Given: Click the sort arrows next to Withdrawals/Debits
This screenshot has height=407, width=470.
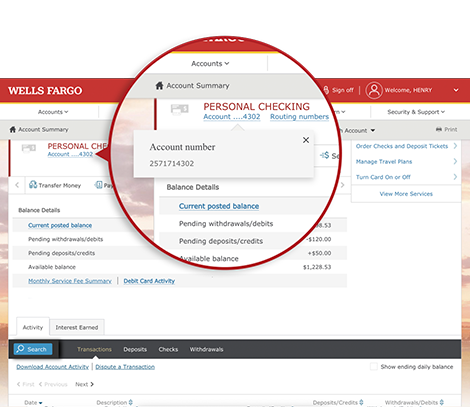Looking at the screenshot, I should (x=442, y=403).
